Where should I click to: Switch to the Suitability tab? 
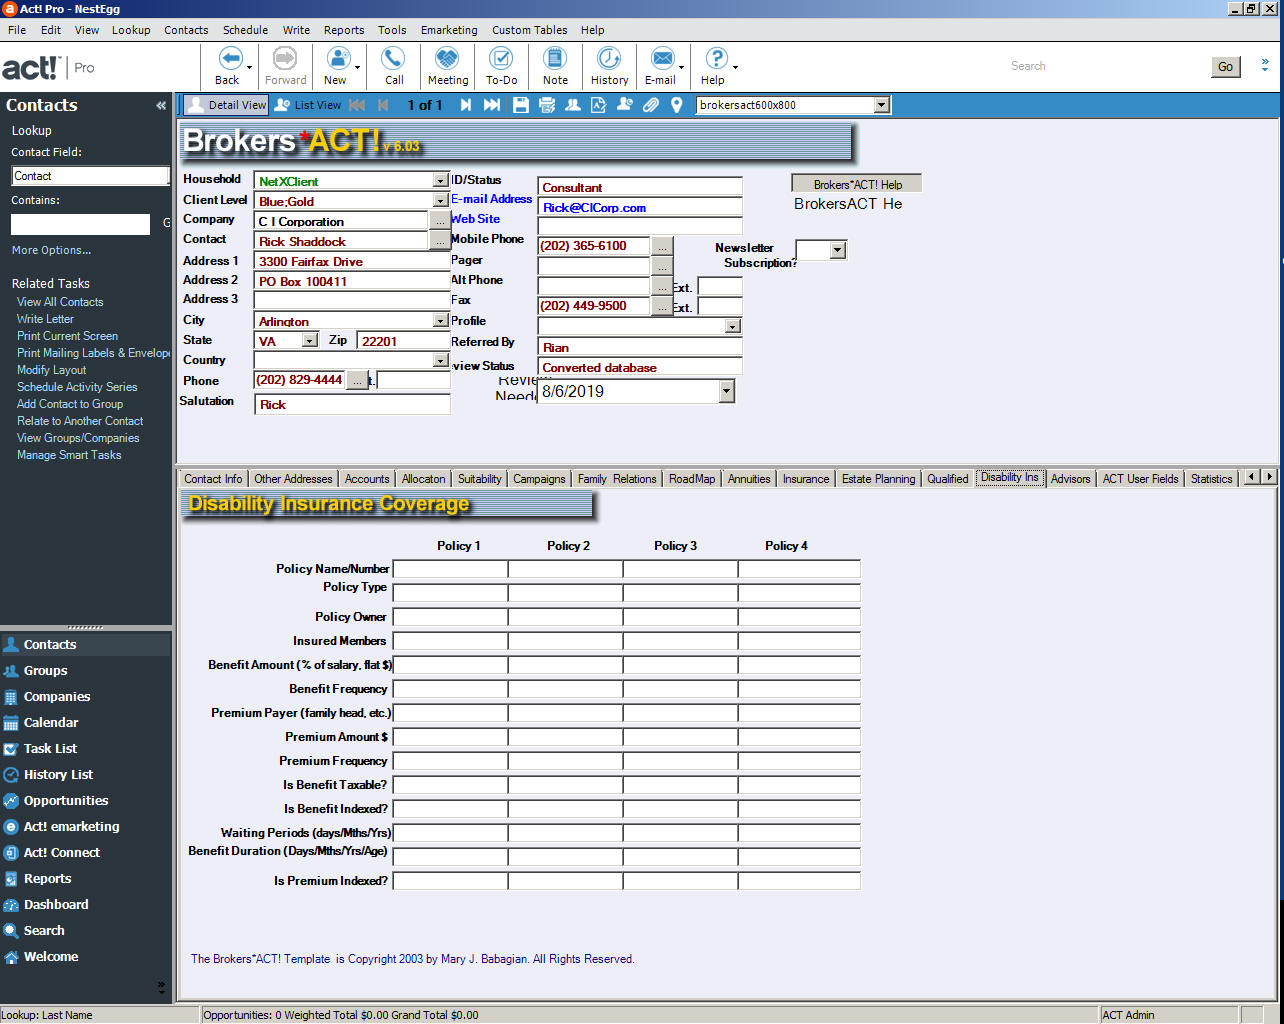[x=479, y=479]
